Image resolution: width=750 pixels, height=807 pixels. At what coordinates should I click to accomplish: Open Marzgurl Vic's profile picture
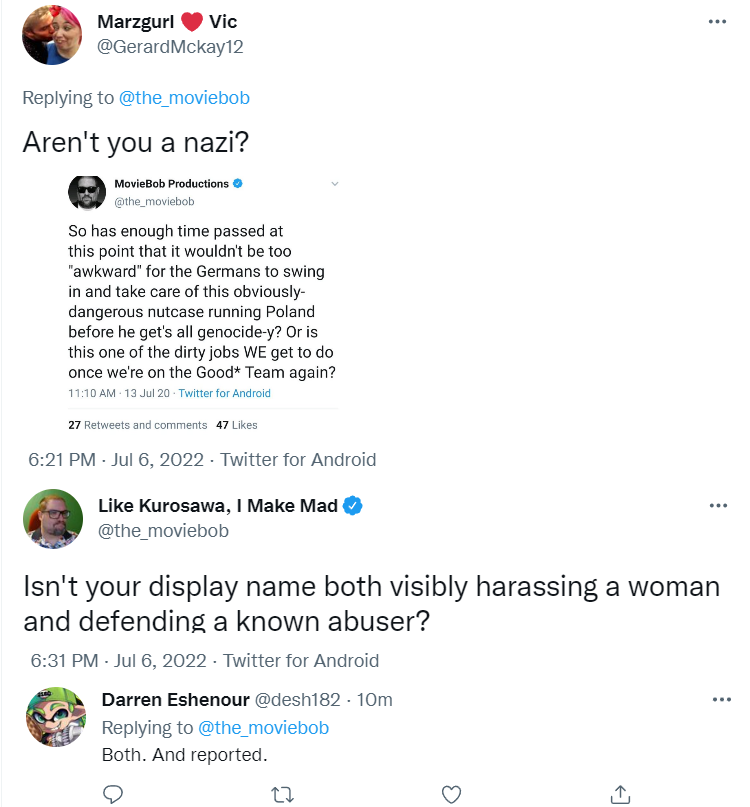click(52, 34)
